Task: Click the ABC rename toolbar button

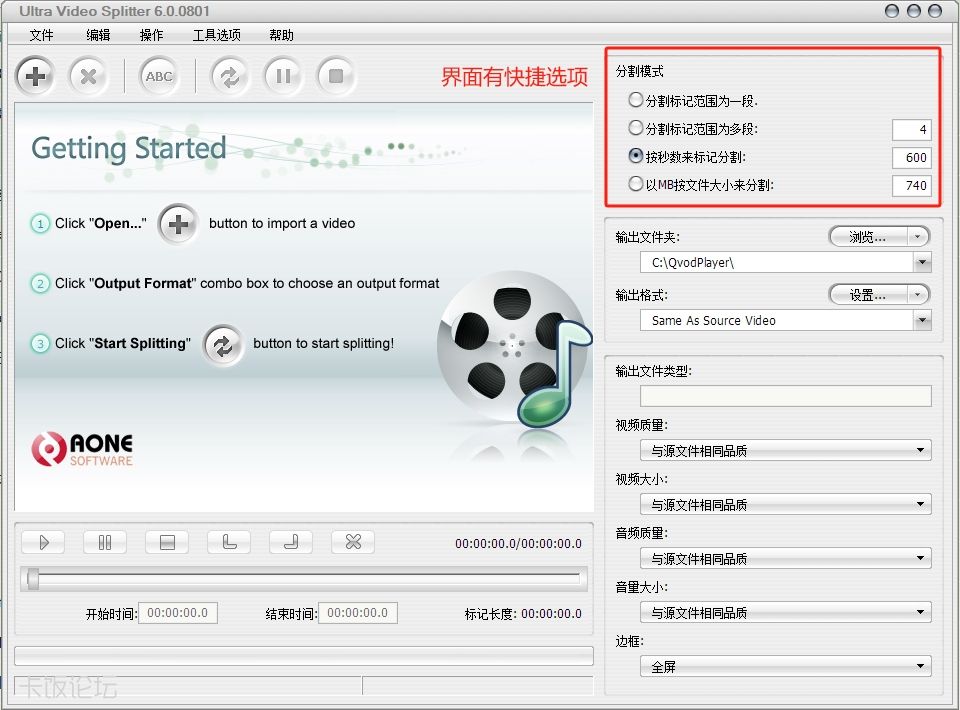Action: point(159,76)
